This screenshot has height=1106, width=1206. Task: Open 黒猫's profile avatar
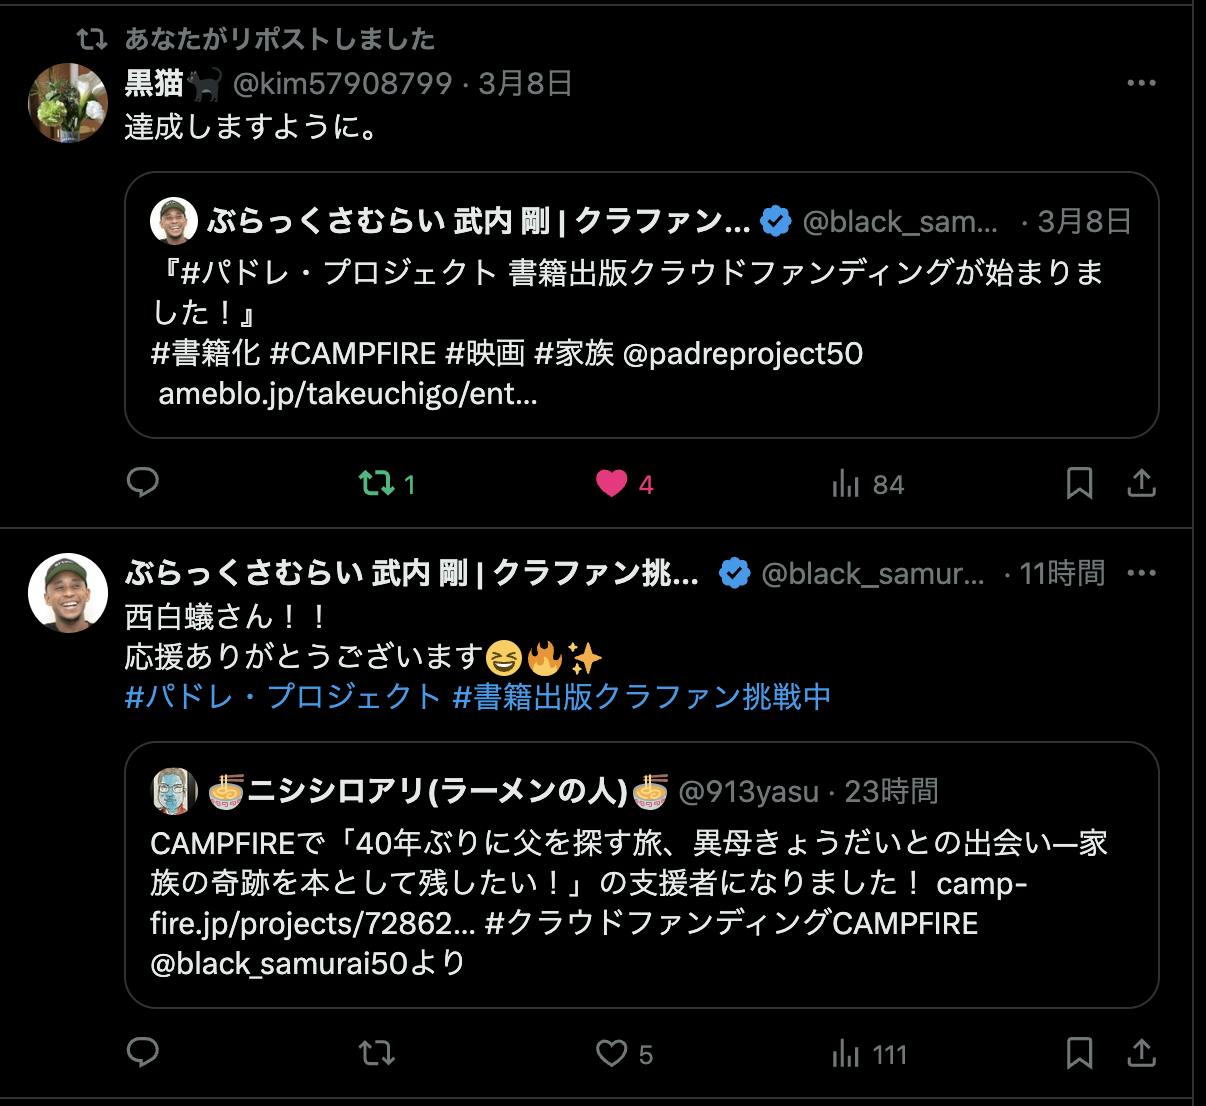67,103
